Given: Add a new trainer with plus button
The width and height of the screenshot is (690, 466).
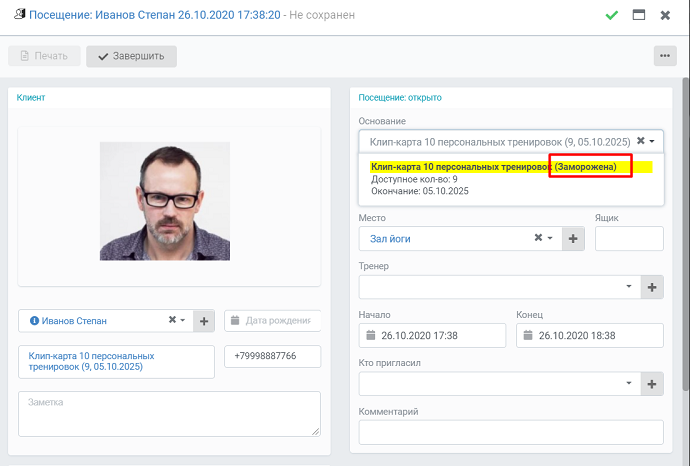Looking at the screenshot, I should (x=652, y=287).
